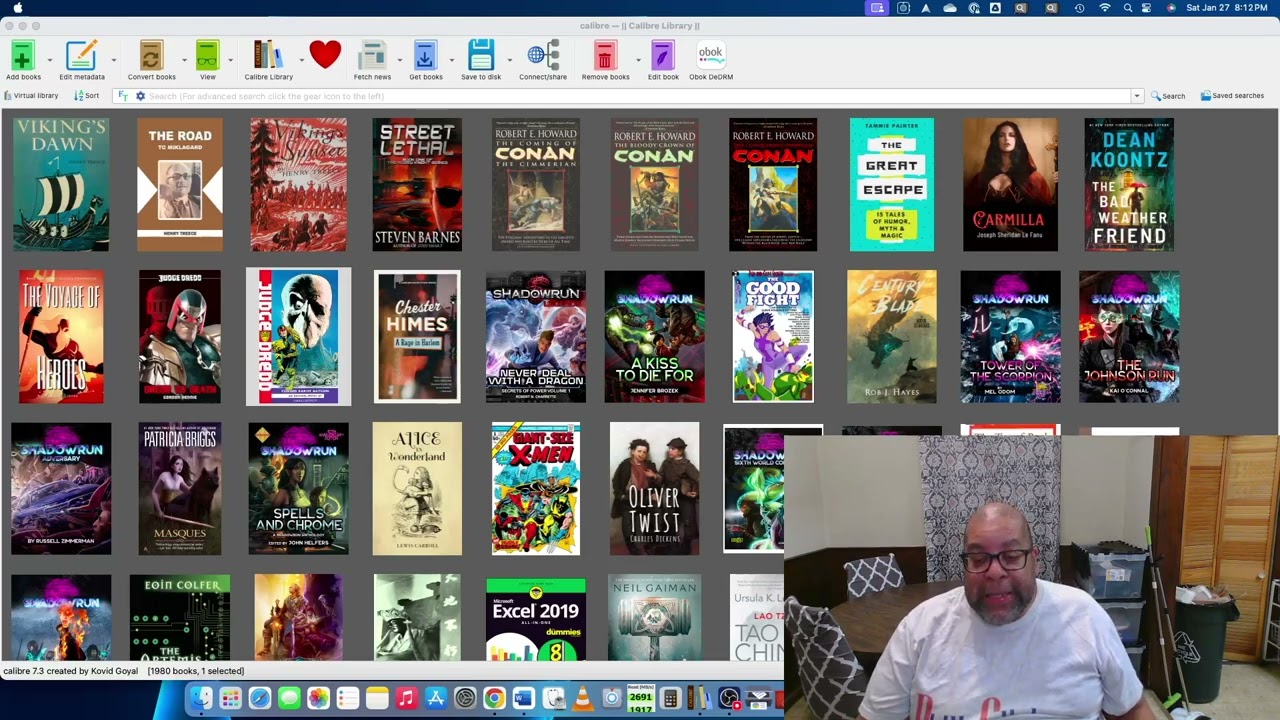Open VLC from the dock
Viewport: 1280px width, 720px height.
[x=582, y=698]
